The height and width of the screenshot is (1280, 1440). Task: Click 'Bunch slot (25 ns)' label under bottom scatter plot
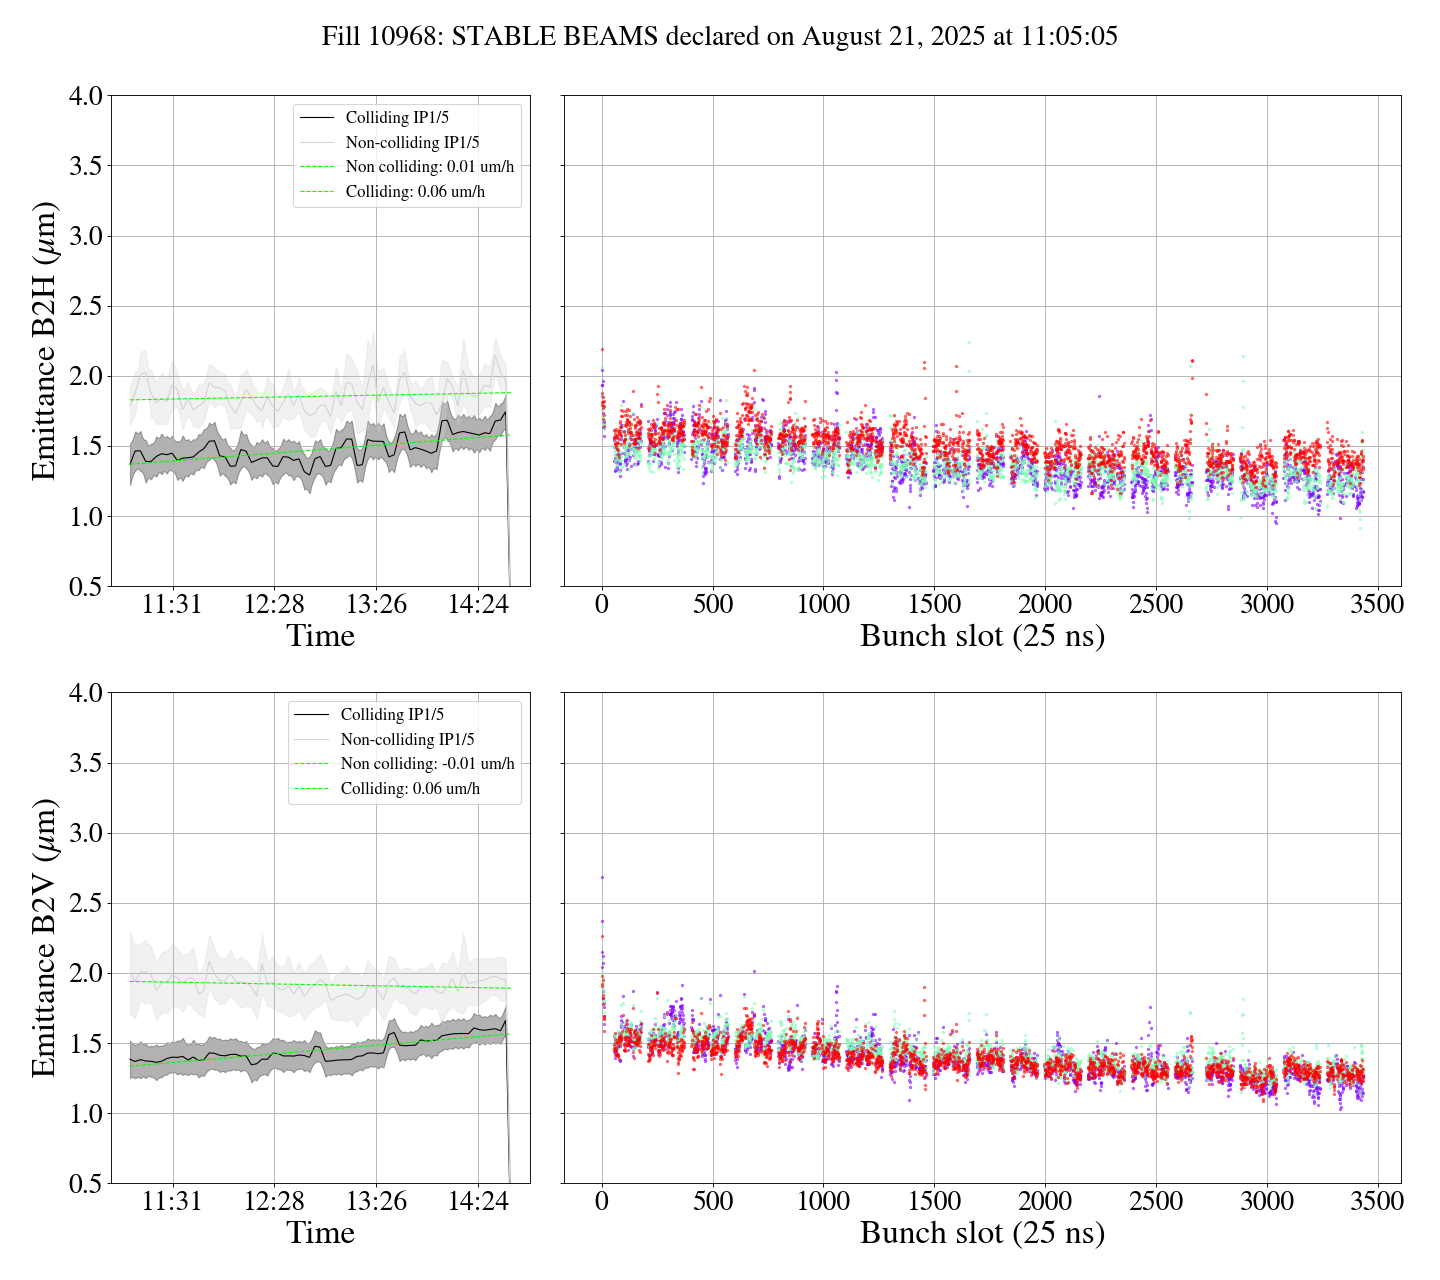tap(982, 1233)
